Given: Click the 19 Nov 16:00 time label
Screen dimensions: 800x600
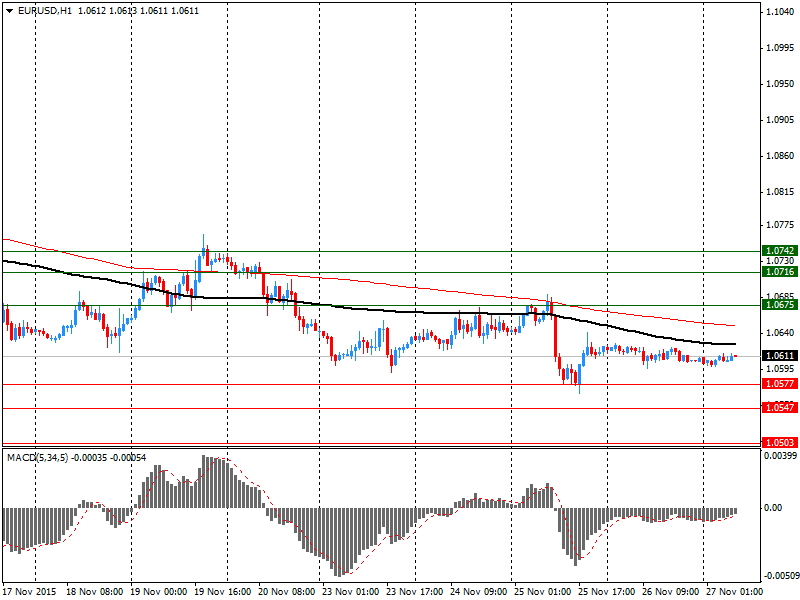Looking at the screenshot, I should coord(222,592).
